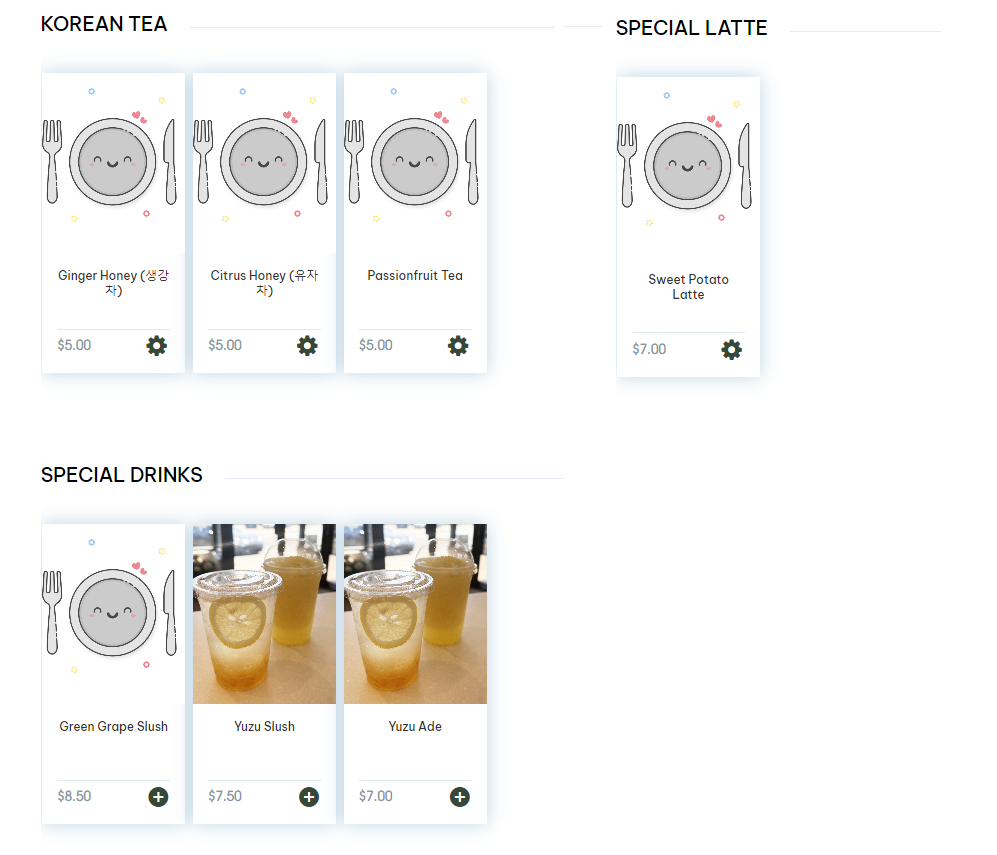Click the $7.50 price on Yuzu Slush

pos(225,797)
